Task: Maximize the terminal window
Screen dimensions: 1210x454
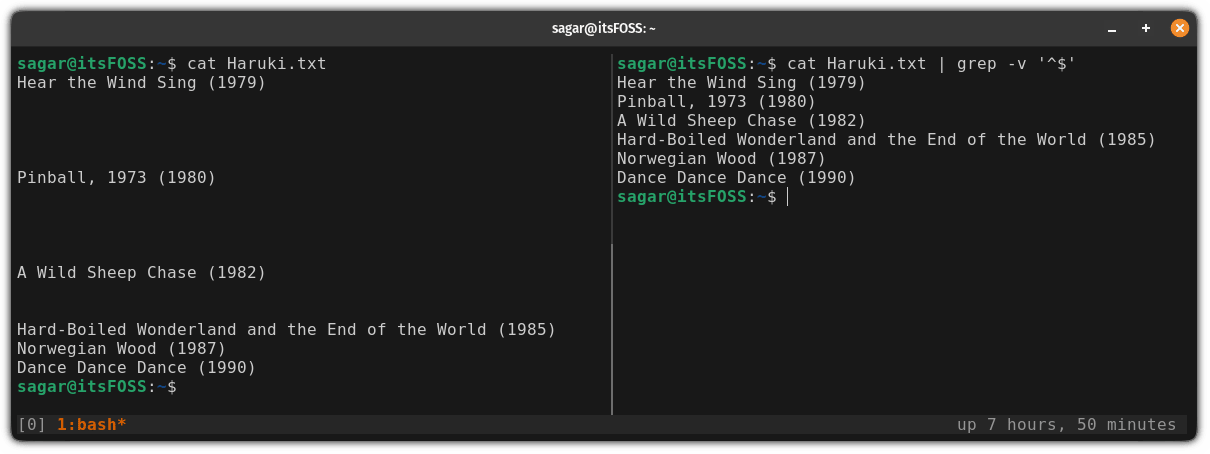Action: click(1148, 28)
